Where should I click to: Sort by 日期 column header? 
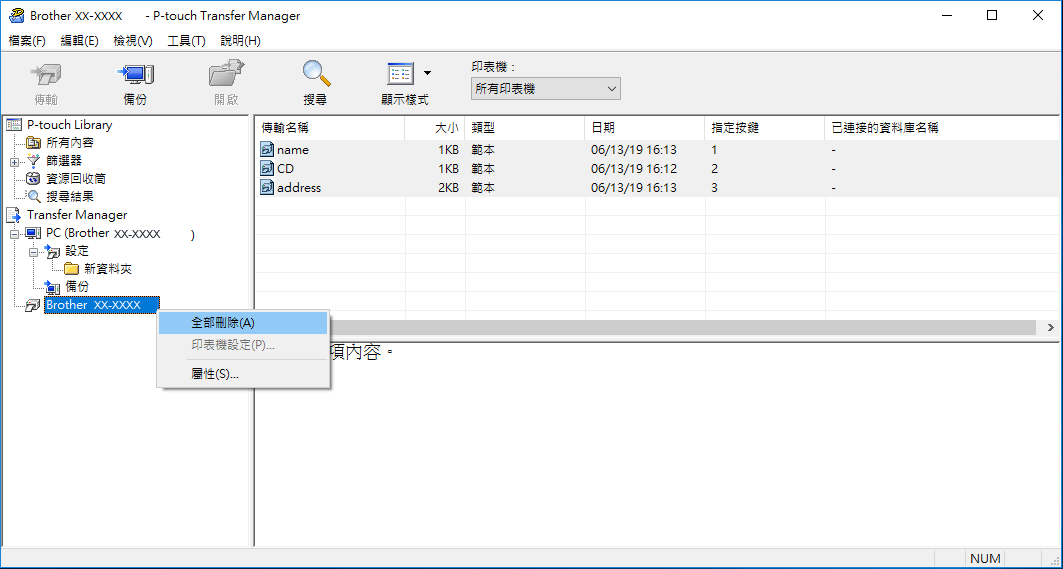pyautogui.click(x=645, y=127)
